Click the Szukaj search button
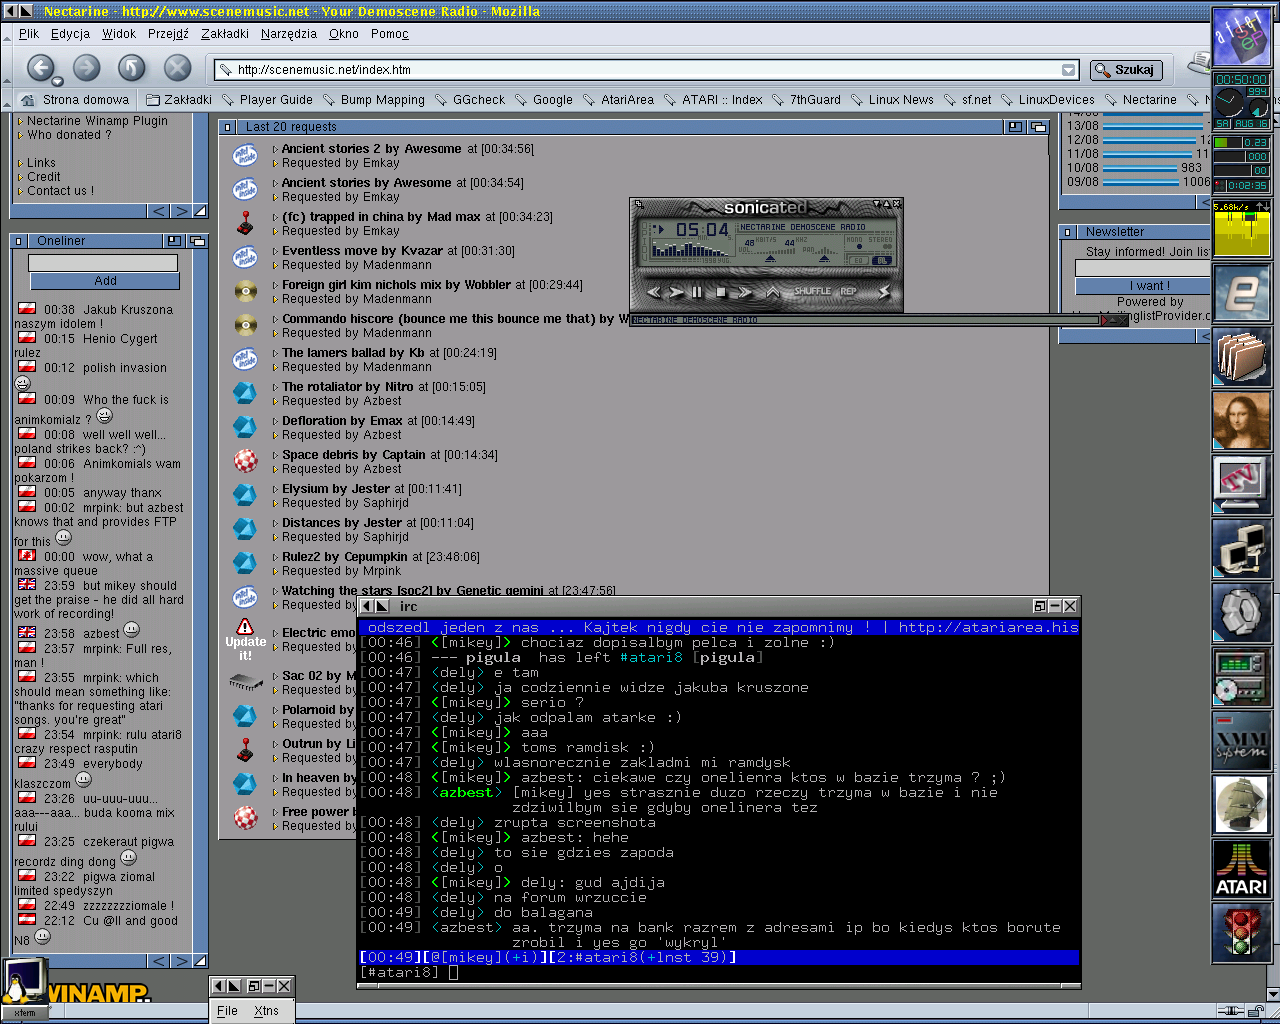This screenshot has width=1280, height=1024. [1125, 70]
